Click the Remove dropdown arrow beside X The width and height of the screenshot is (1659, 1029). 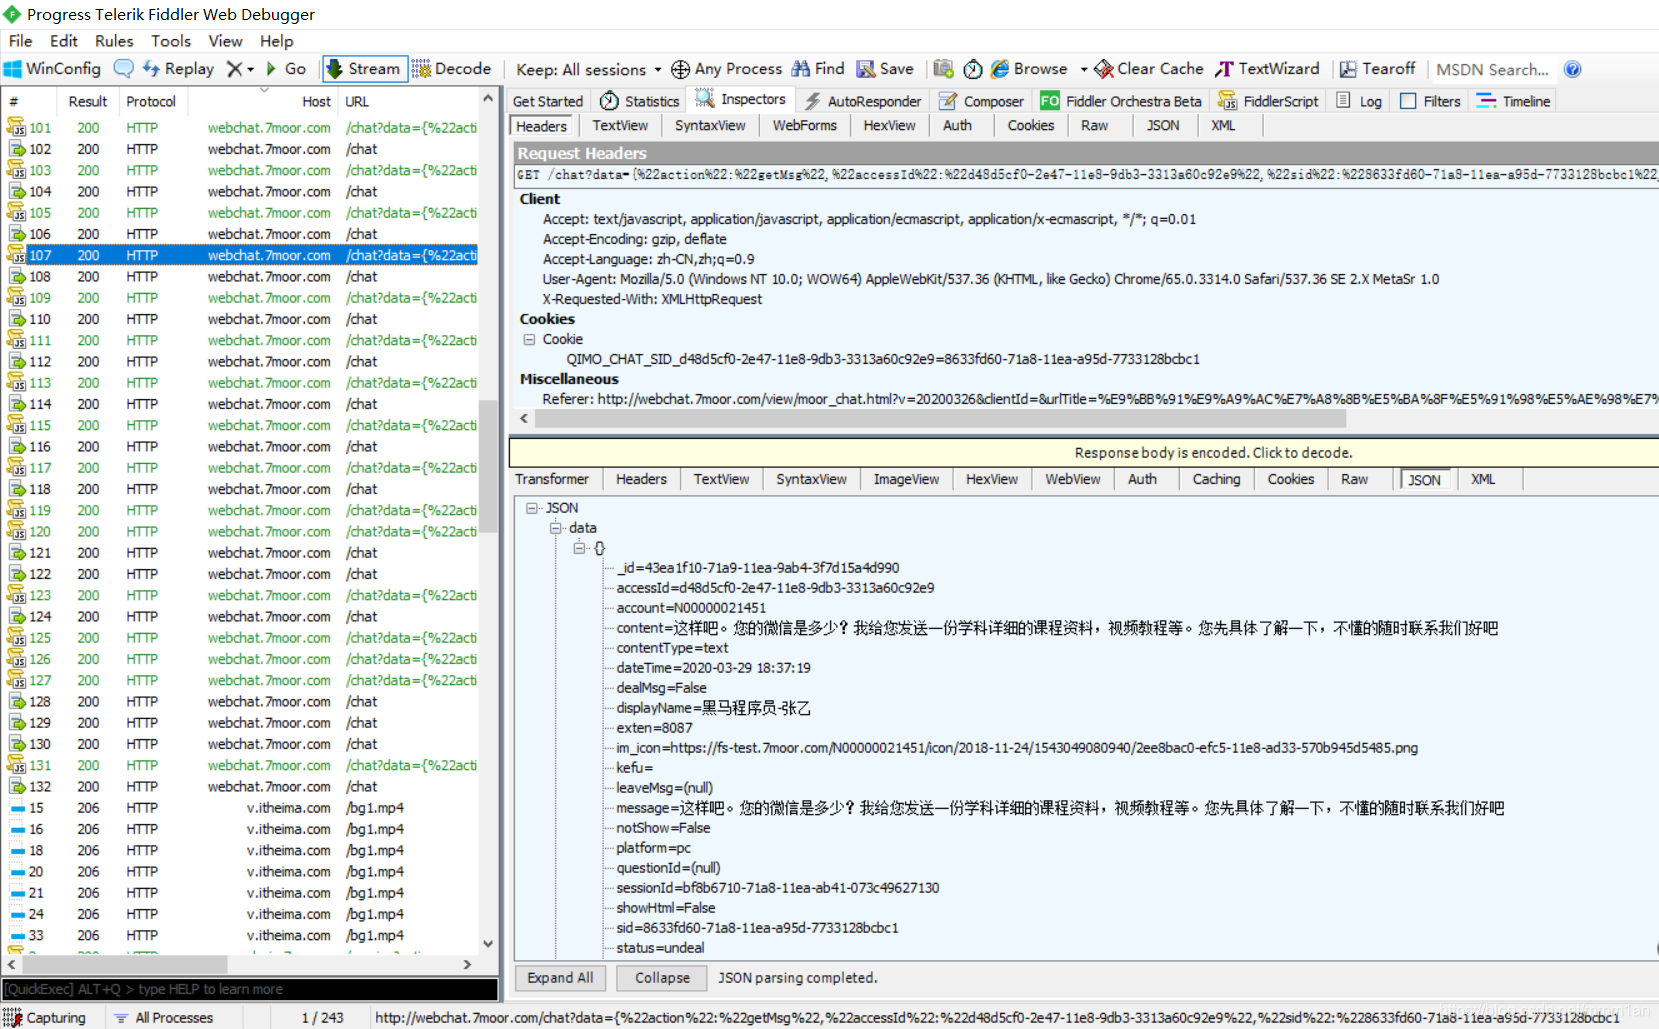(250, 70)
